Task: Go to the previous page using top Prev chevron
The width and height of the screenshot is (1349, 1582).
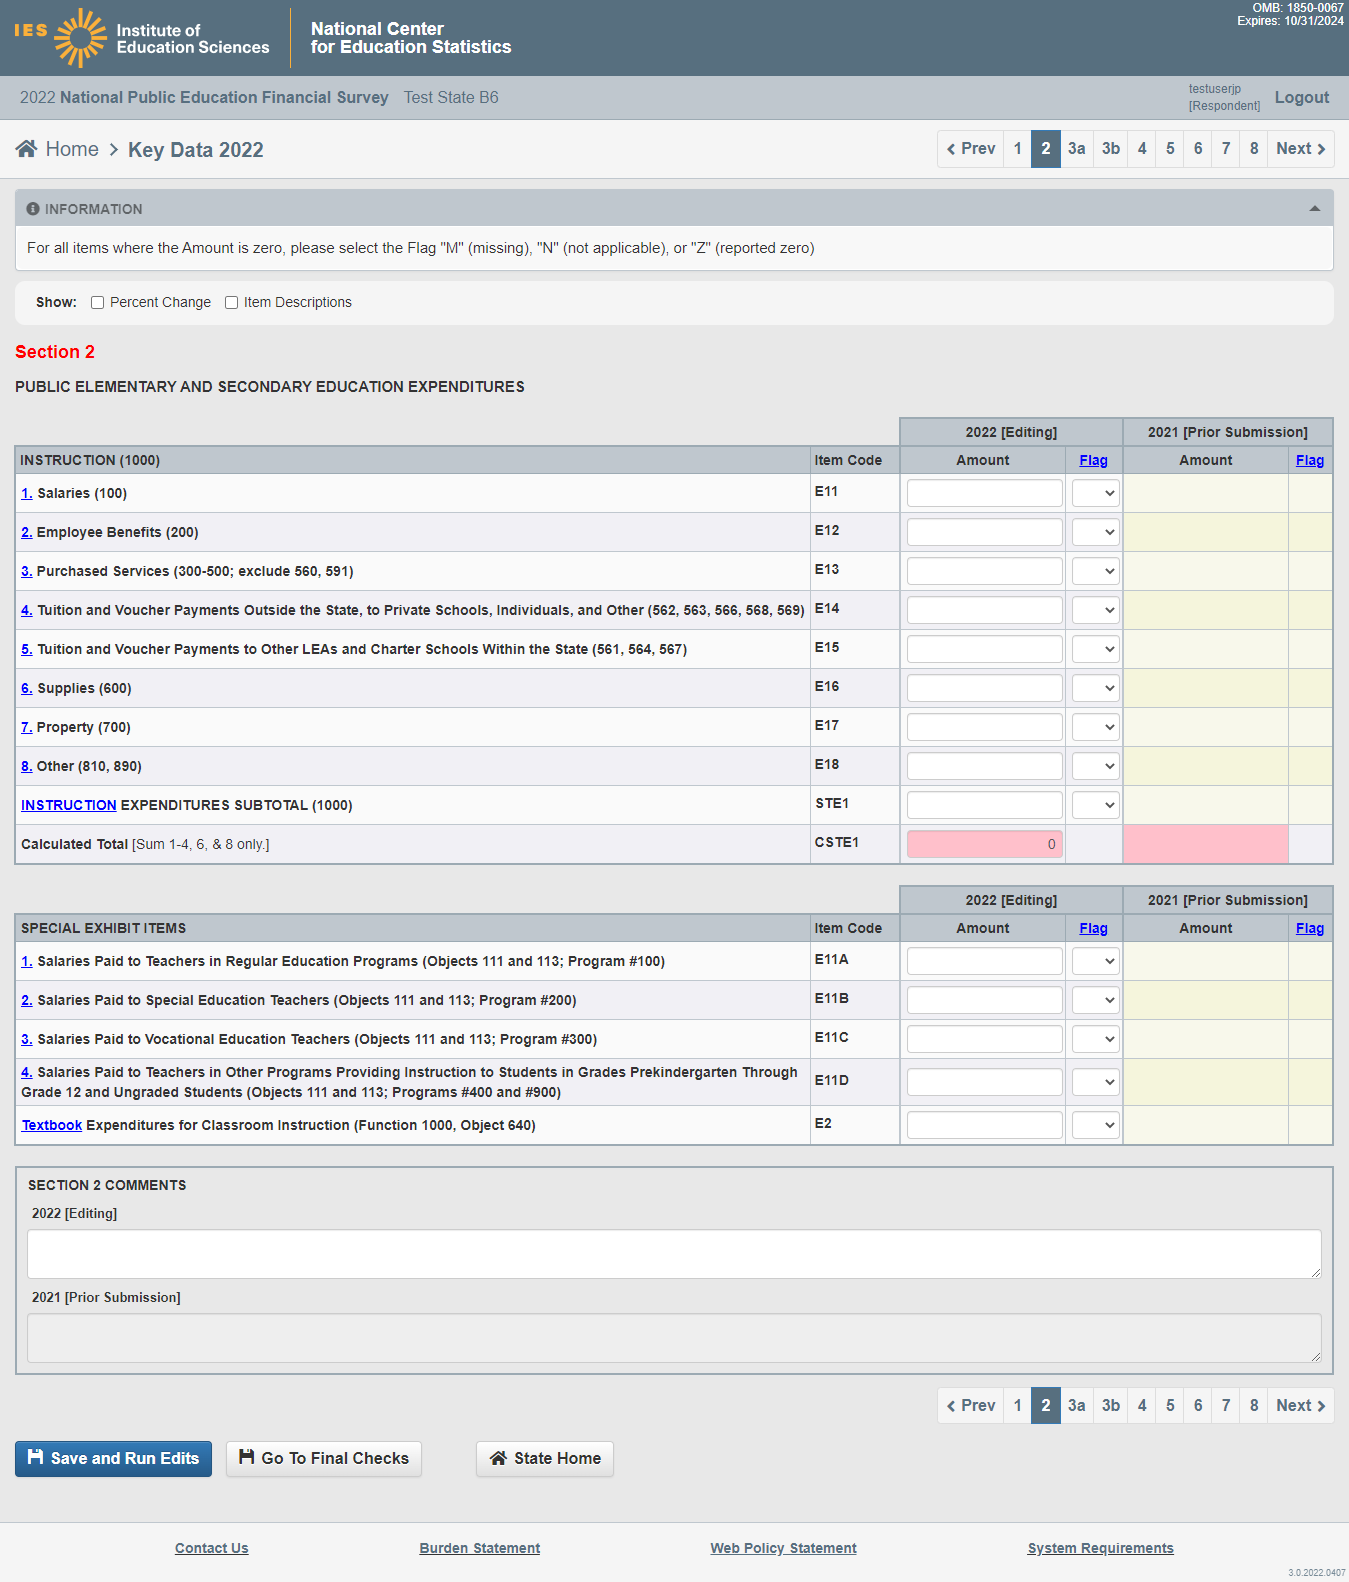Action: [x=951, y=149]
